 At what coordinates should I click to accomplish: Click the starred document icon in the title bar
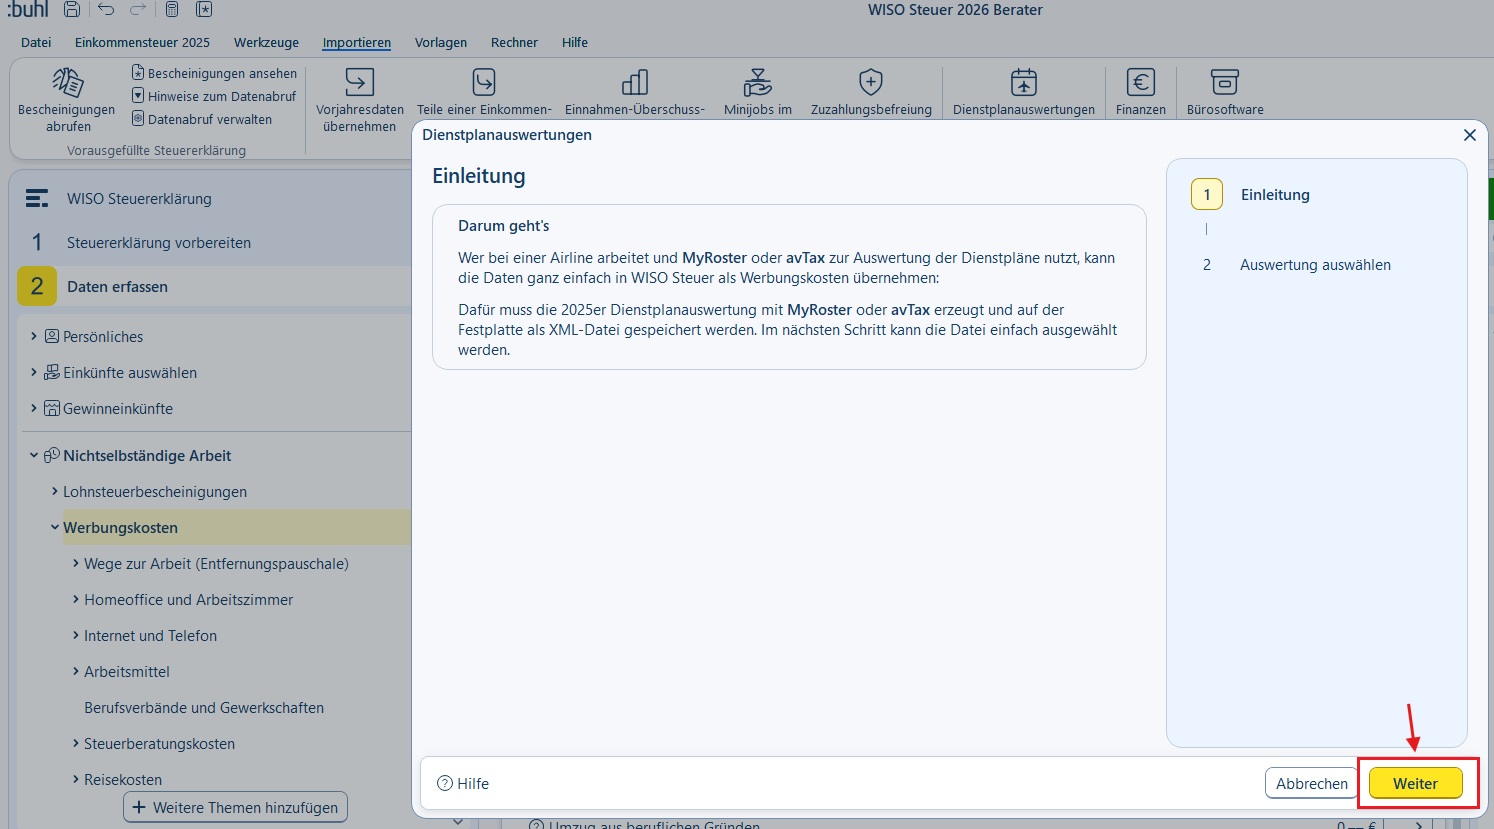(x=203, y=10)
